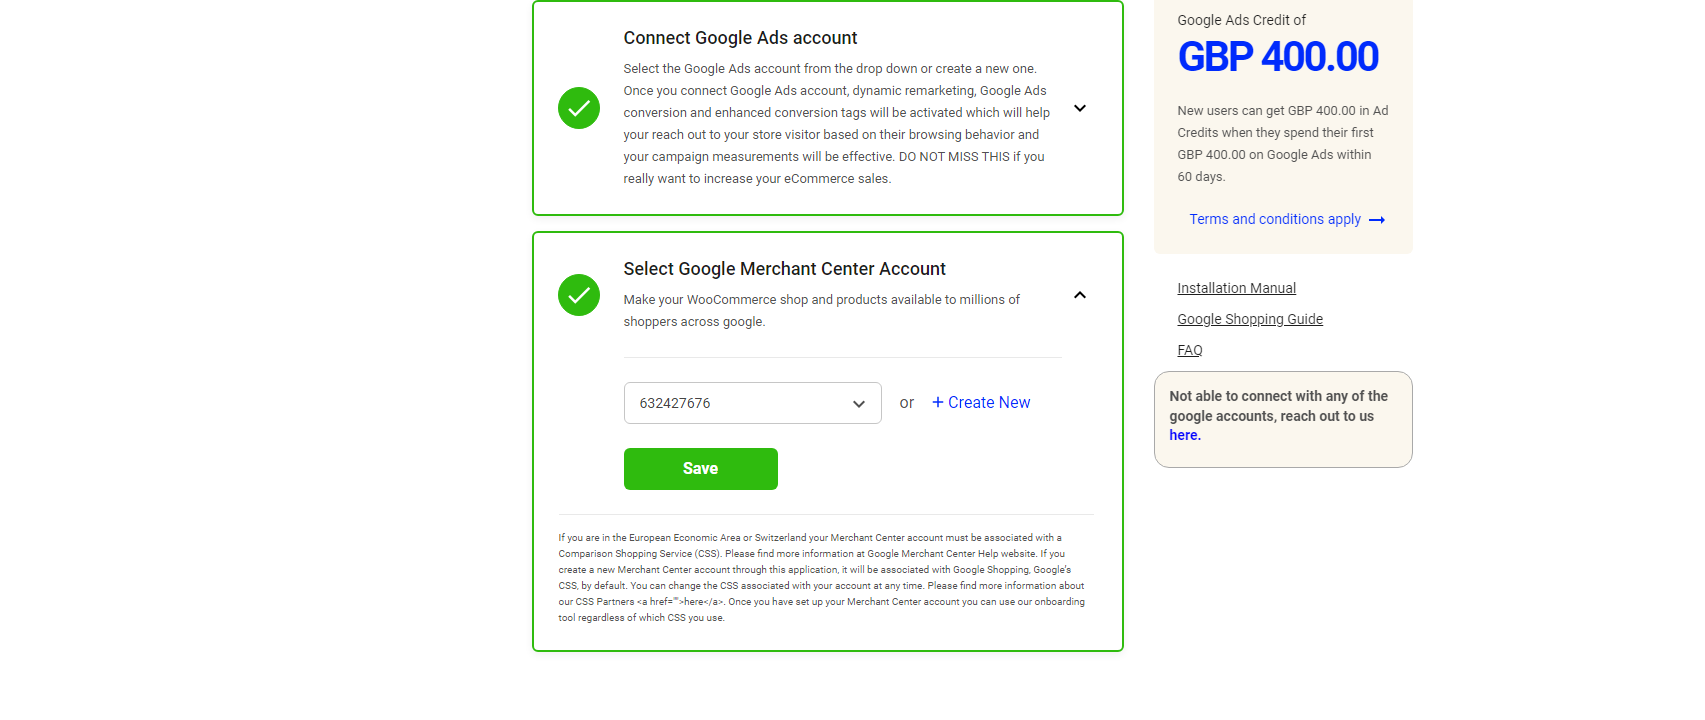Click the GBP 400.00 credit amount
Viewport: 1705px width, 720px height.
(x=1278, y=57)
